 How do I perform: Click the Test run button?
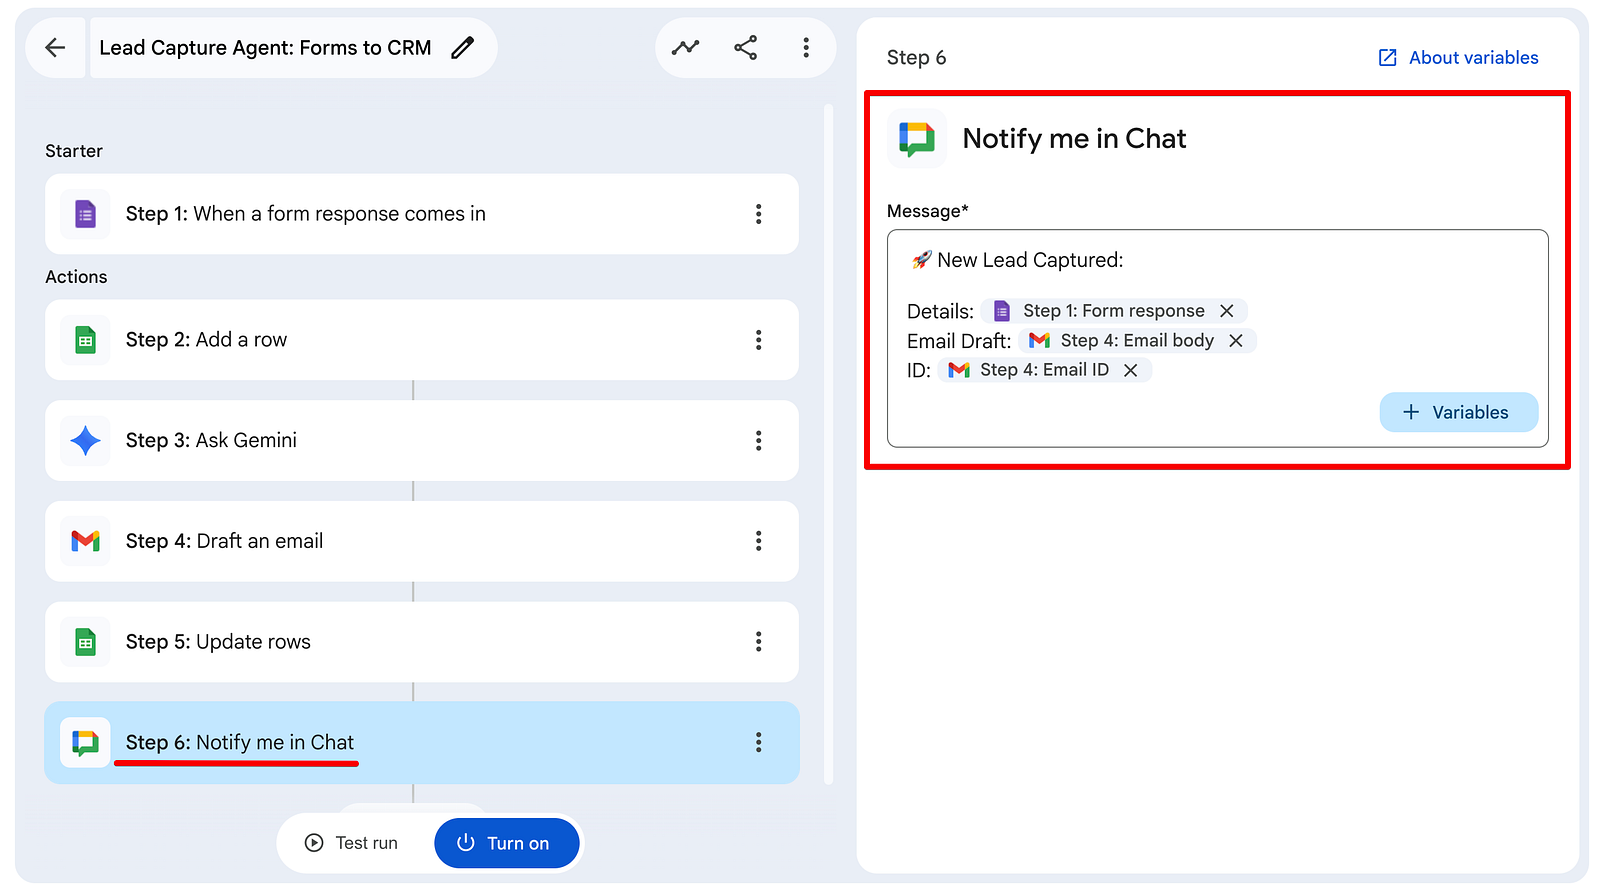352,843
